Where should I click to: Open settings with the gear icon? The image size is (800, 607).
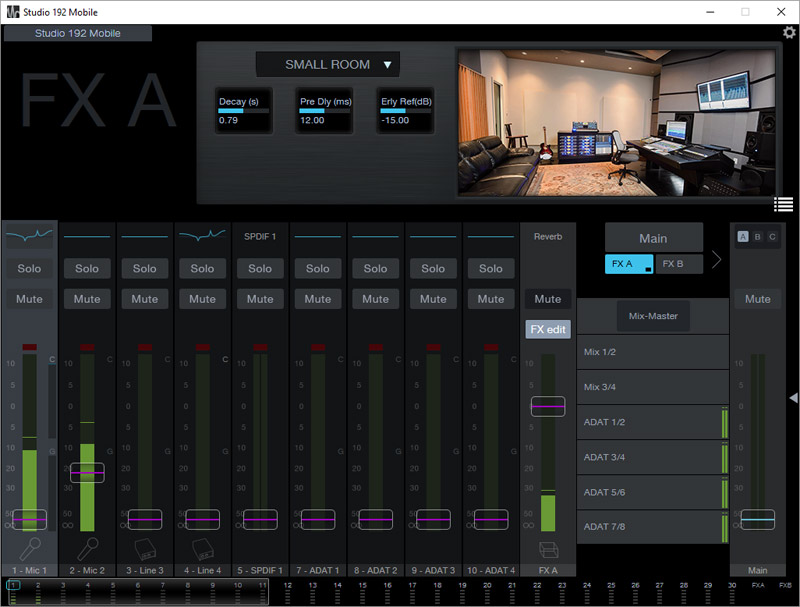tap(789, 33)
